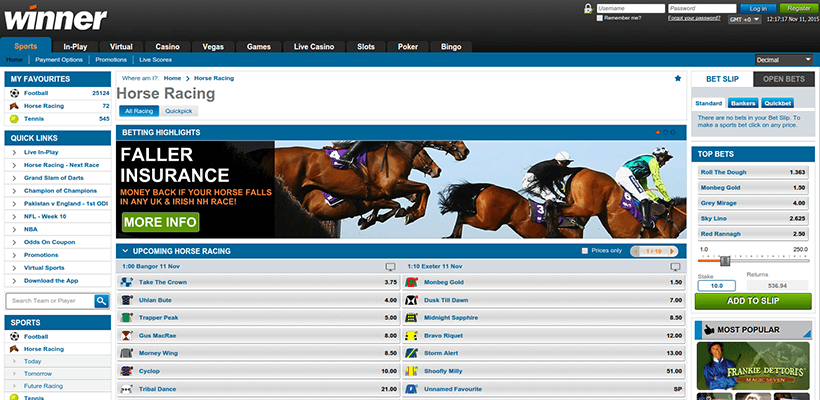Select the Bankers bet slip tab
The image size is (820, 400).
(x=743, y=104)
